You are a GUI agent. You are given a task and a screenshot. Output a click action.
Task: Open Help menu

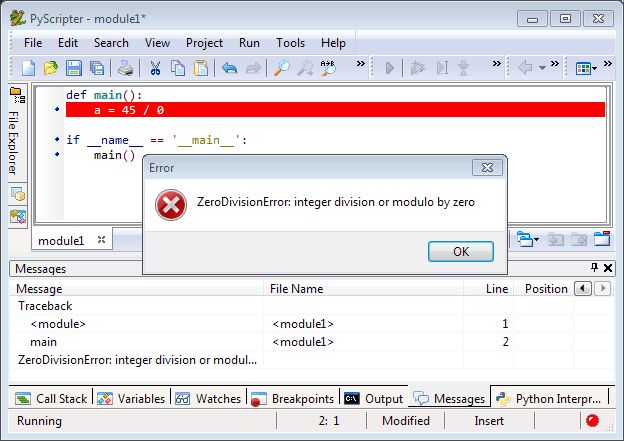(x=333, y=43)
